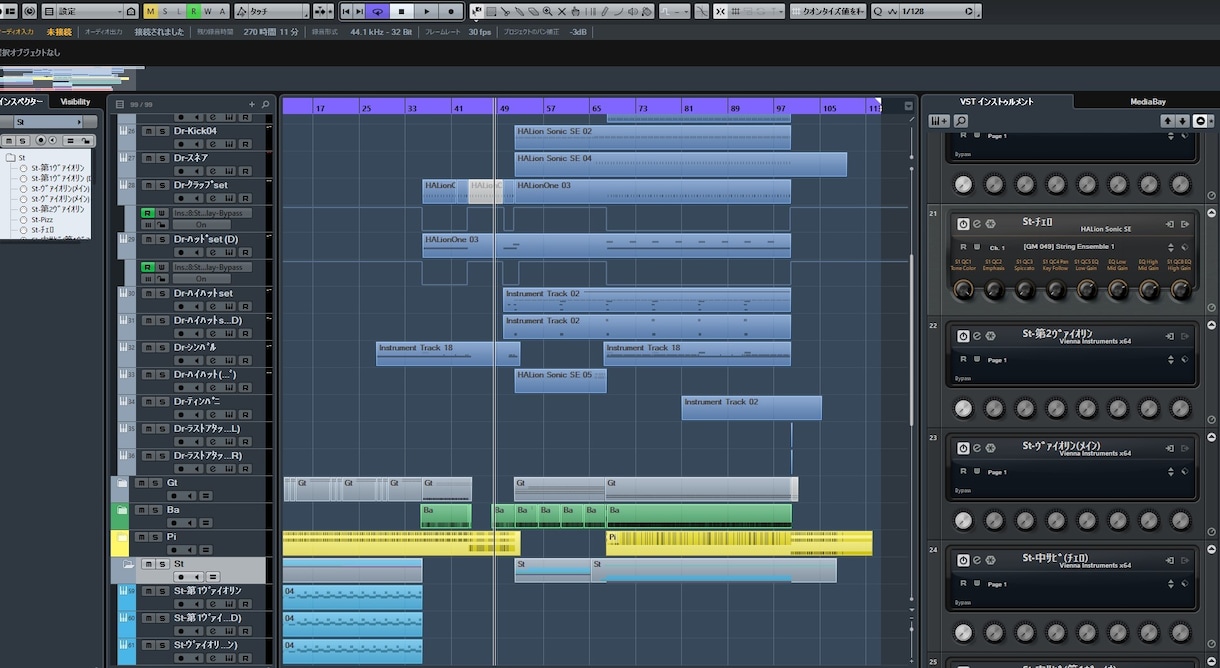The image size is (1220, 668).
Task: Add a track instrument in VST rack
Action: [x=939, y=121]
